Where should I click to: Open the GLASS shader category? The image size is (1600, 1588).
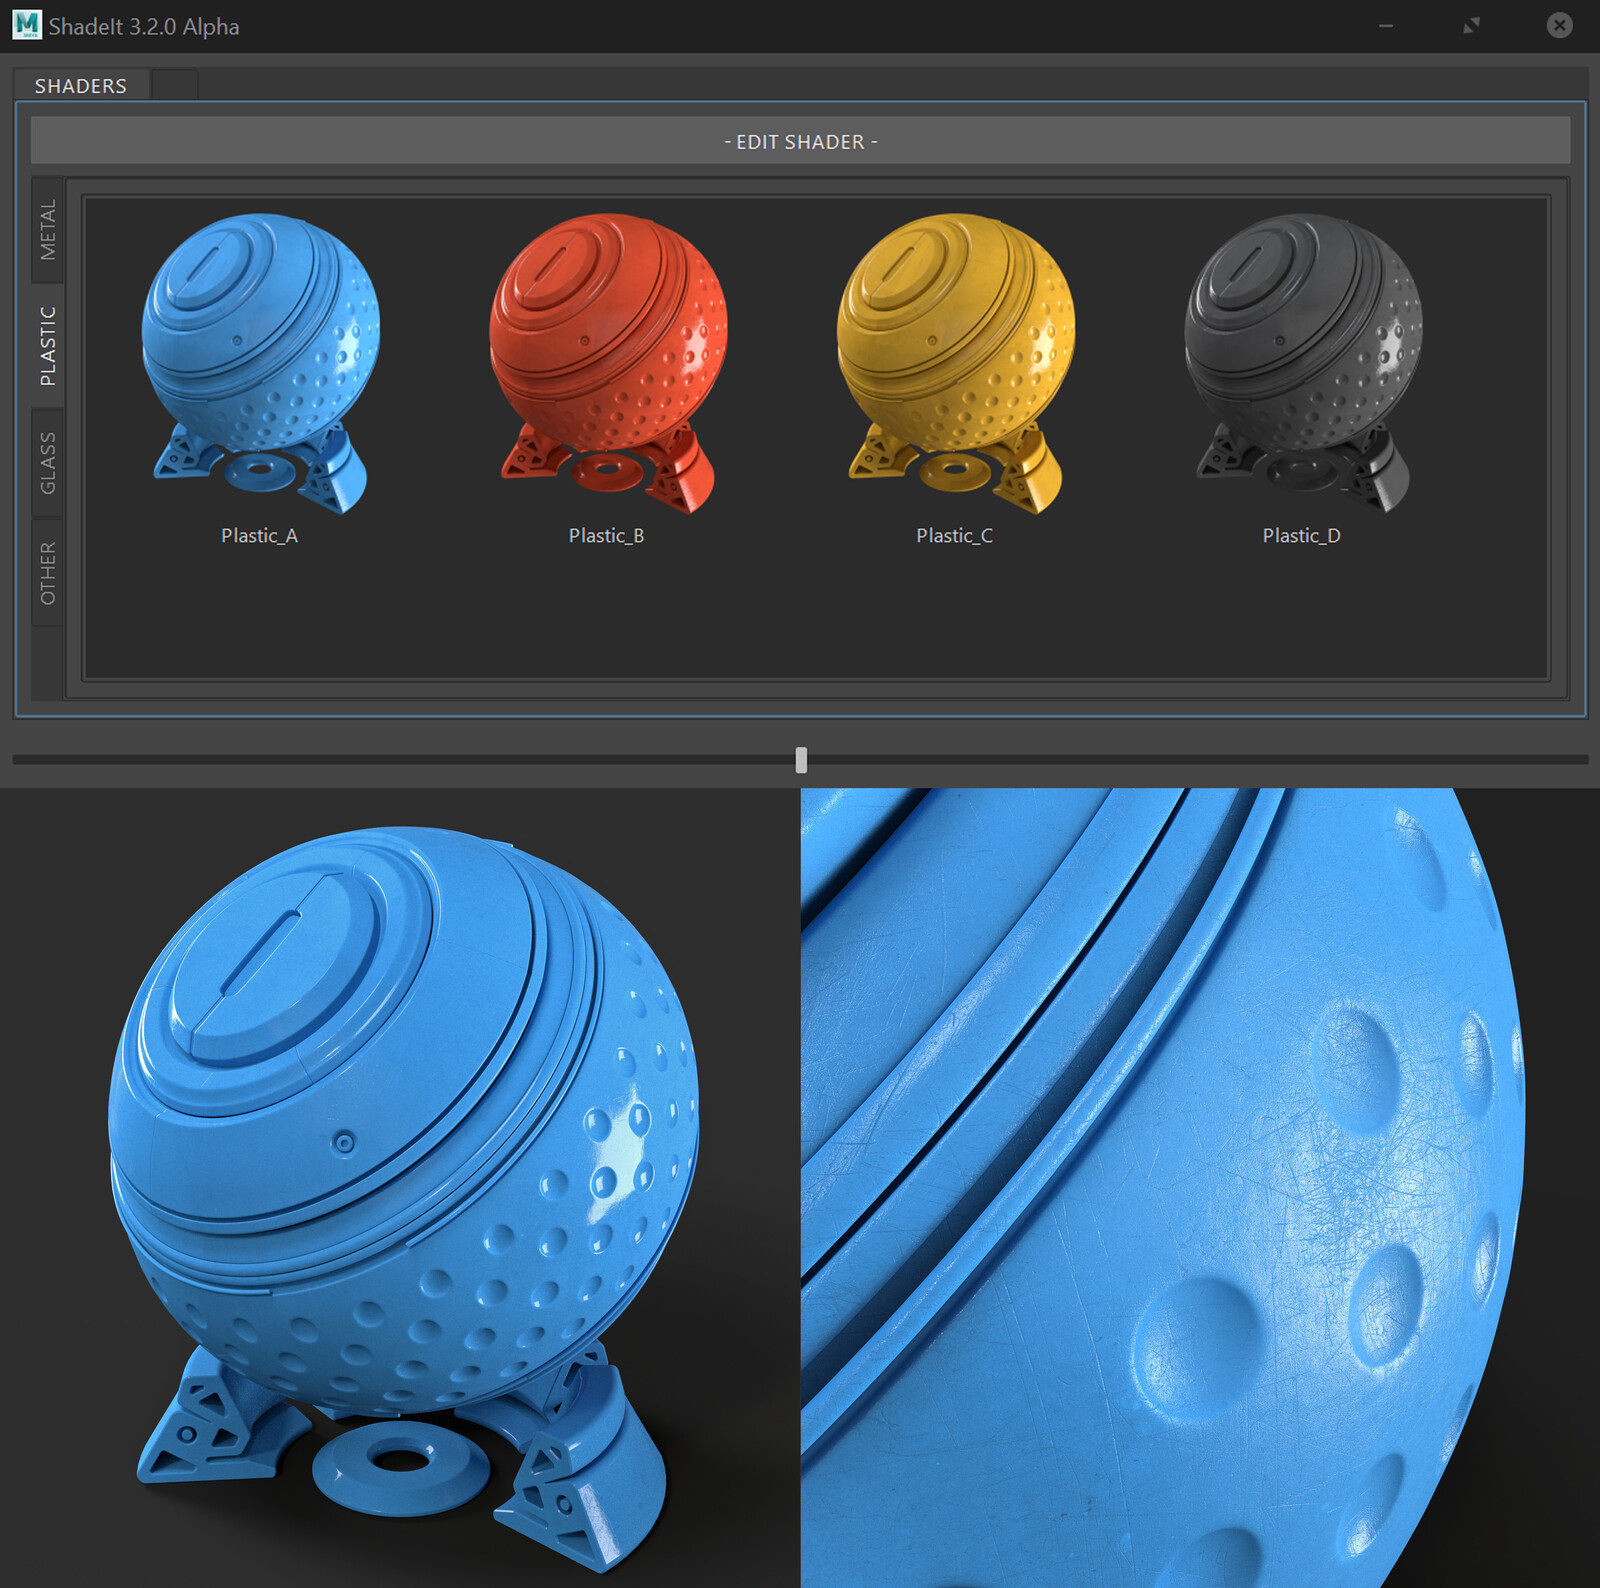pos(48,460)
